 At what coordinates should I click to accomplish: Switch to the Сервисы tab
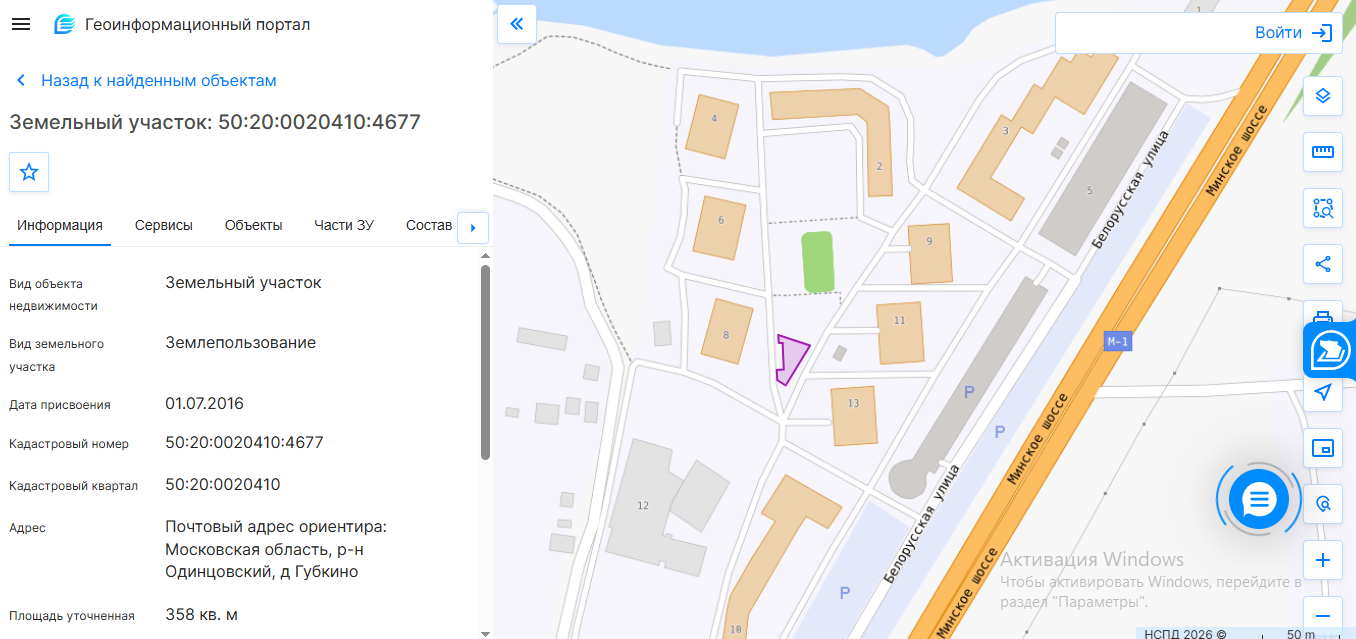point(164,225)
